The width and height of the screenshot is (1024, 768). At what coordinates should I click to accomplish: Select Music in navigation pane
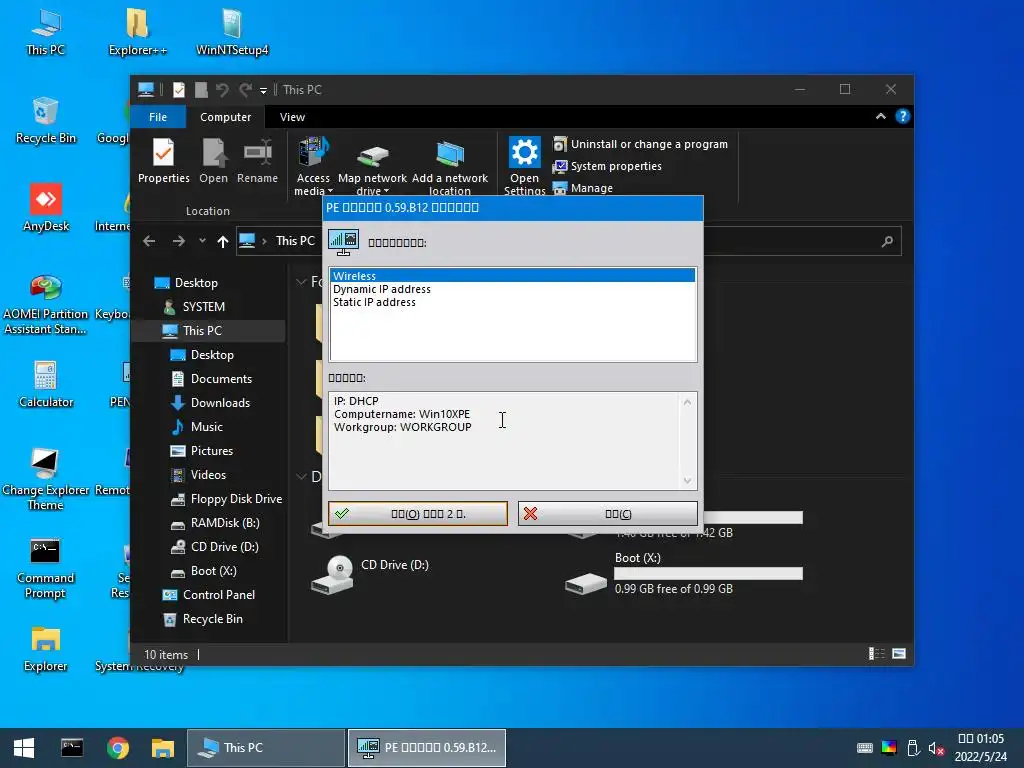pos(206,427)
